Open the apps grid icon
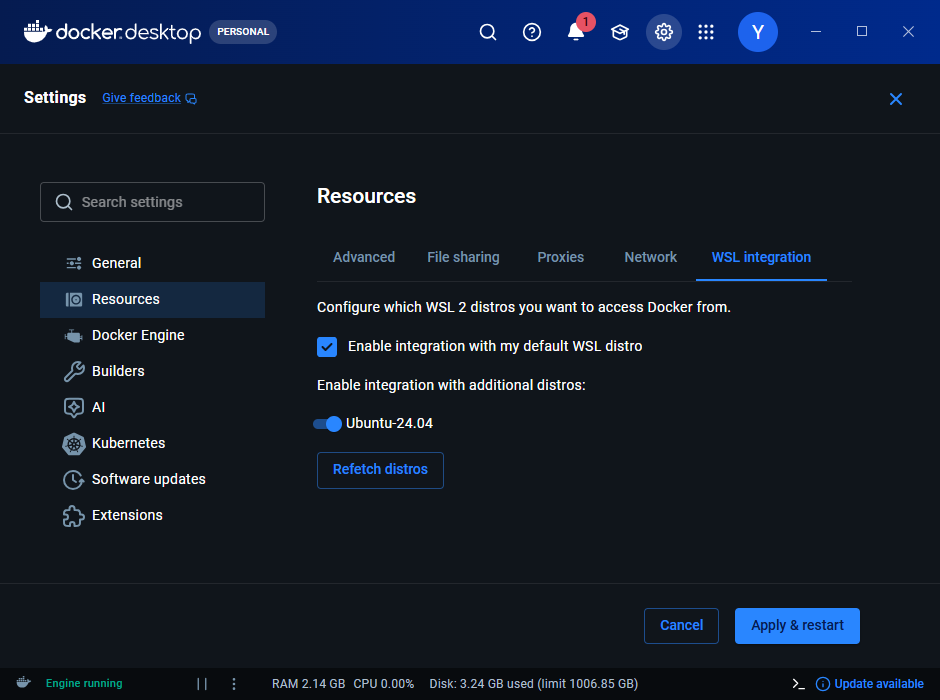Viewport: 940px width, 700px height. 706,32
